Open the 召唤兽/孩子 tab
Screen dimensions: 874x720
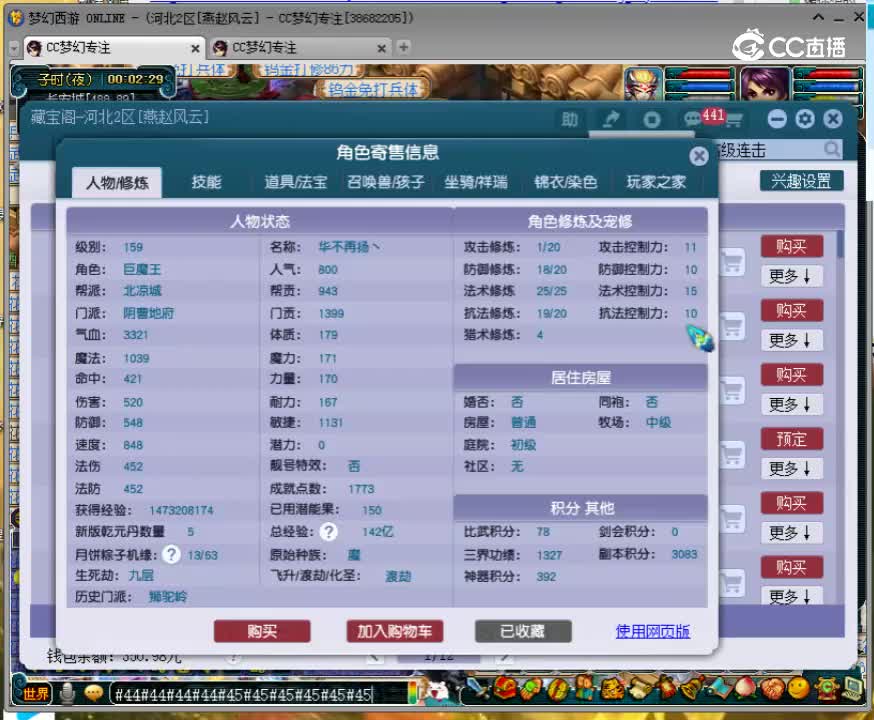(x=386, y=182)
